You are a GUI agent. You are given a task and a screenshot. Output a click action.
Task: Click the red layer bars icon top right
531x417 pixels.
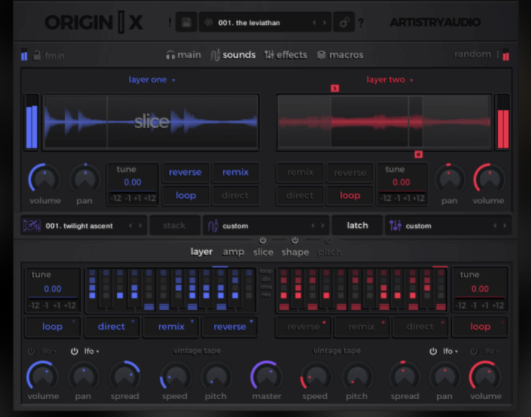coord(506,55)
